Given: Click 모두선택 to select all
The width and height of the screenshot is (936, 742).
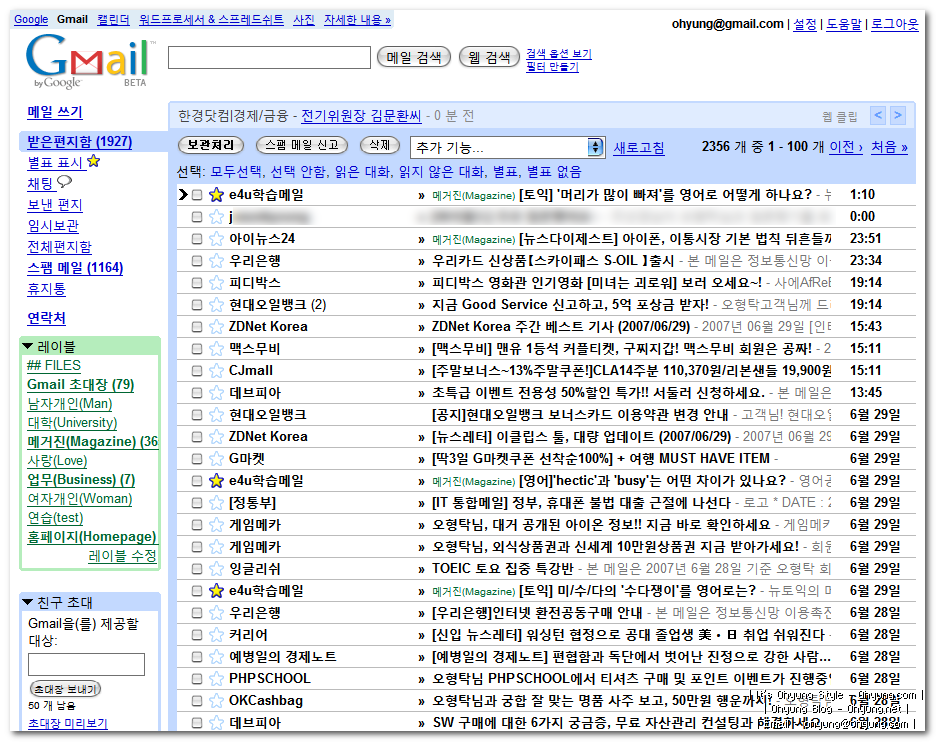Looking at the screenshot, I should (236, 172).
